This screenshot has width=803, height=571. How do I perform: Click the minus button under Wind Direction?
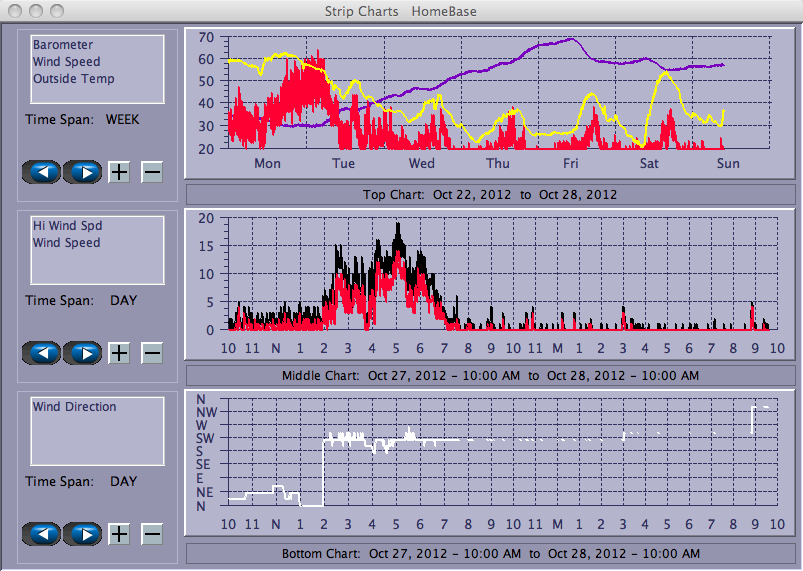152,533
